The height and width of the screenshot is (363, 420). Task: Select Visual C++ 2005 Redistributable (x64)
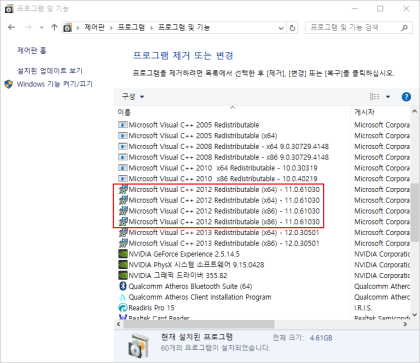[203, 136]
